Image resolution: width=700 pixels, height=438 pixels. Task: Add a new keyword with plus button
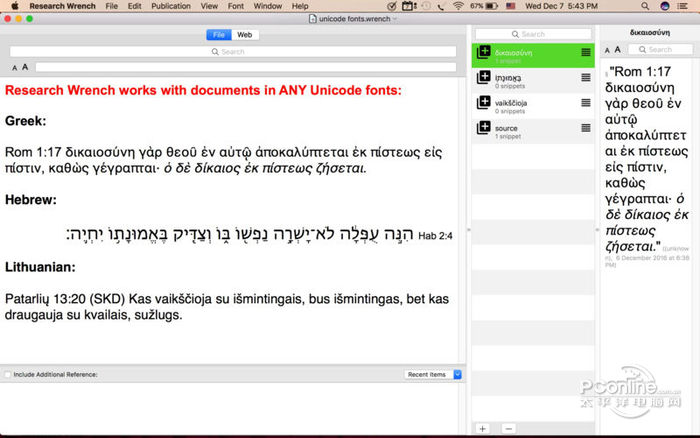tap(483, 429)
